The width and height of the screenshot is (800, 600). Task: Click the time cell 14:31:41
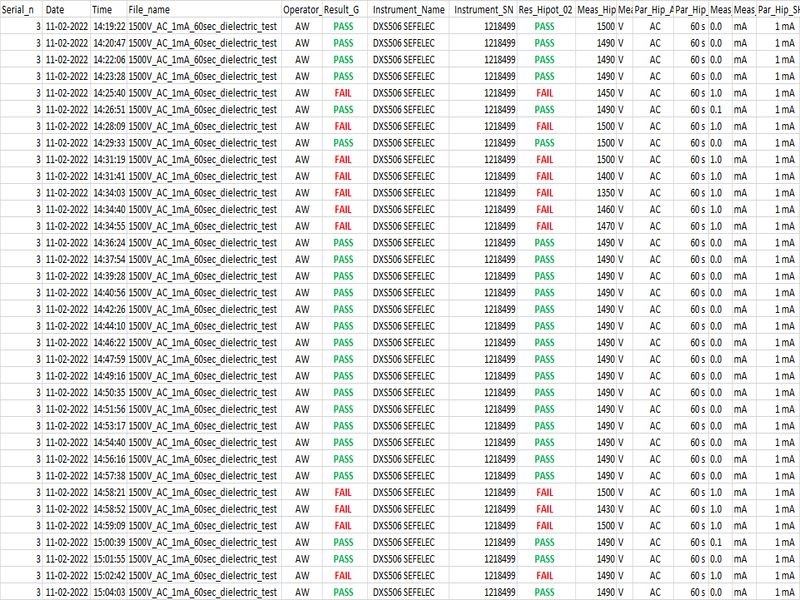pyautogui.click(x=109, y=177)
